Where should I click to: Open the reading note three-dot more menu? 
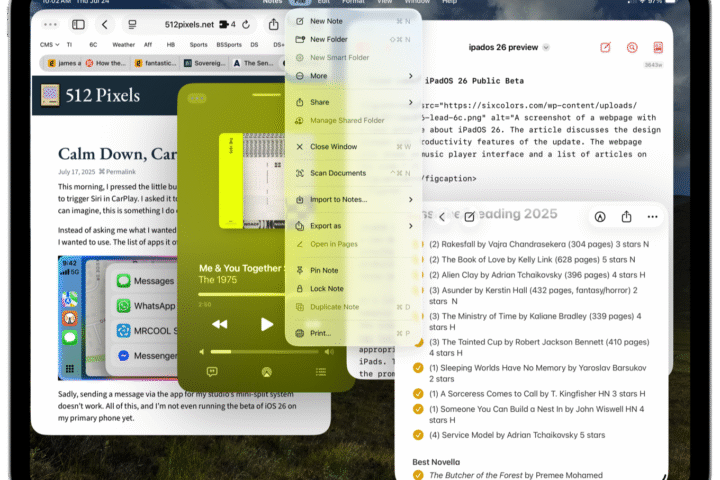(652, 217)
